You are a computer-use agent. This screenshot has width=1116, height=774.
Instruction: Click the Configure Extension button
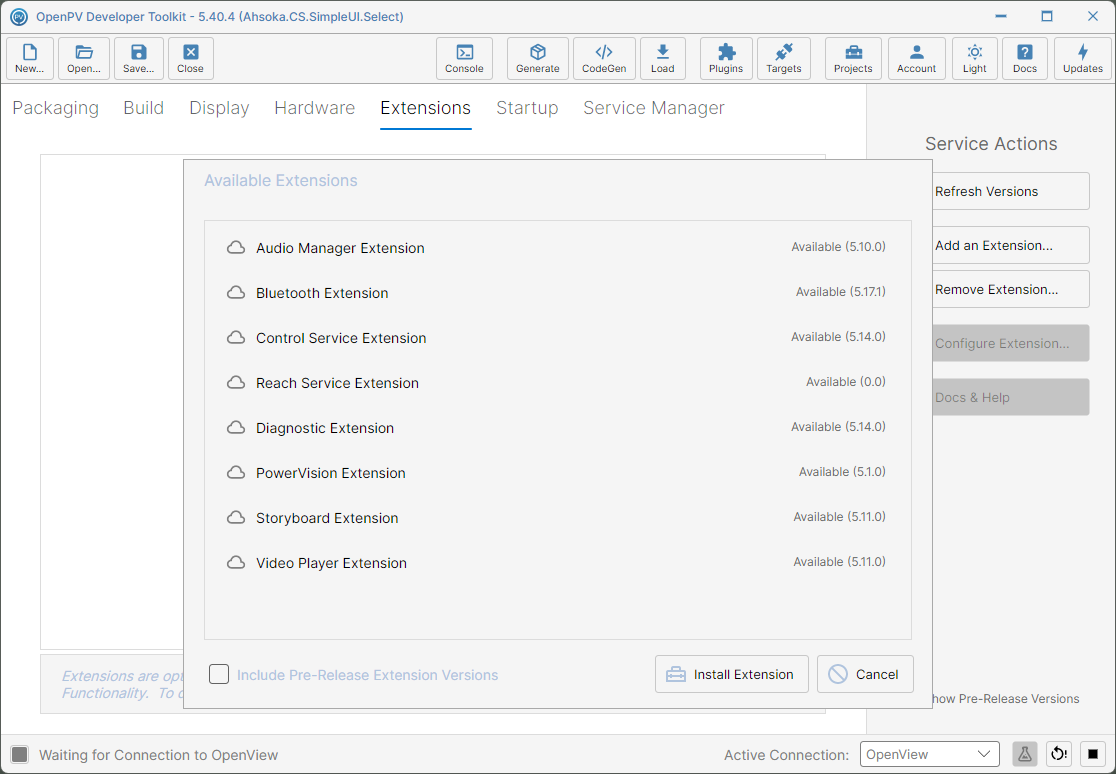pos(1011,343)
